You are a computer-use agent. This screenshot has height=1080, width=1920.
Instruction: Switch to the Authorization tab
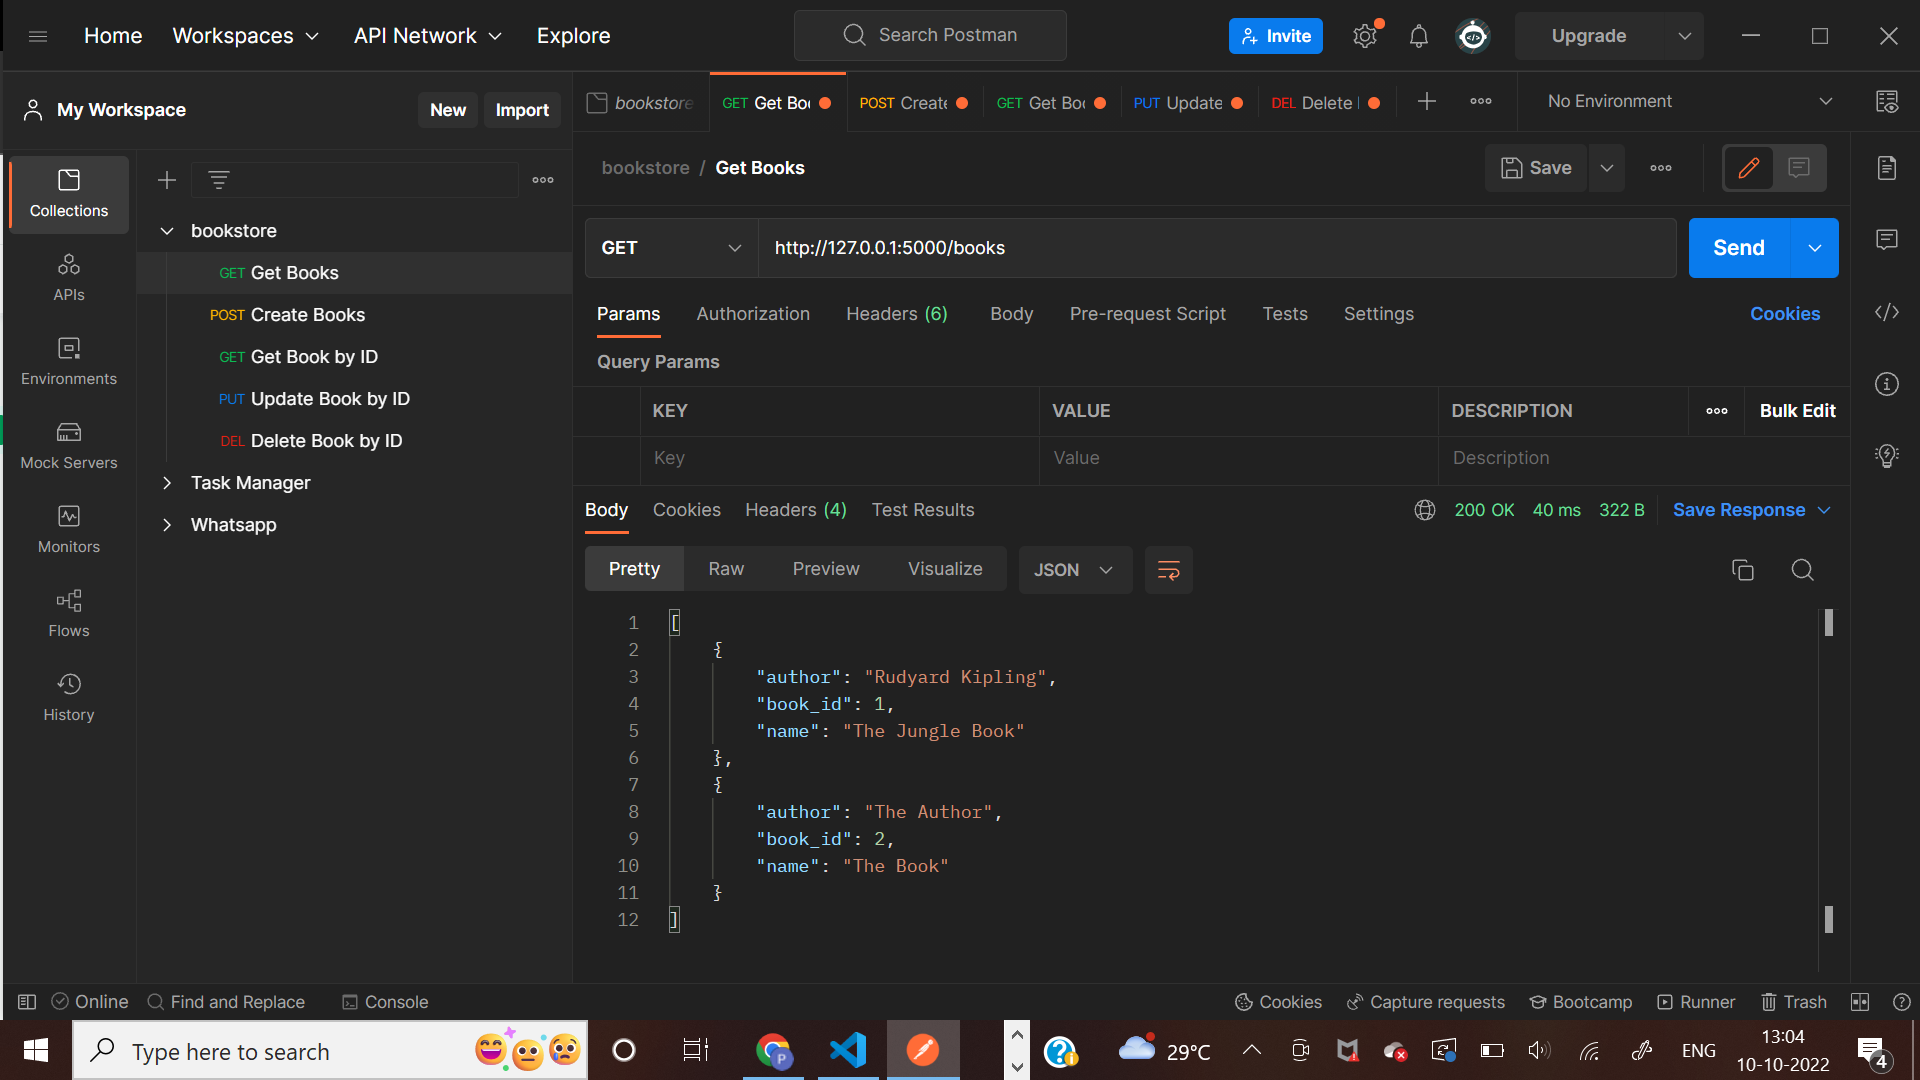click(753, 313)
